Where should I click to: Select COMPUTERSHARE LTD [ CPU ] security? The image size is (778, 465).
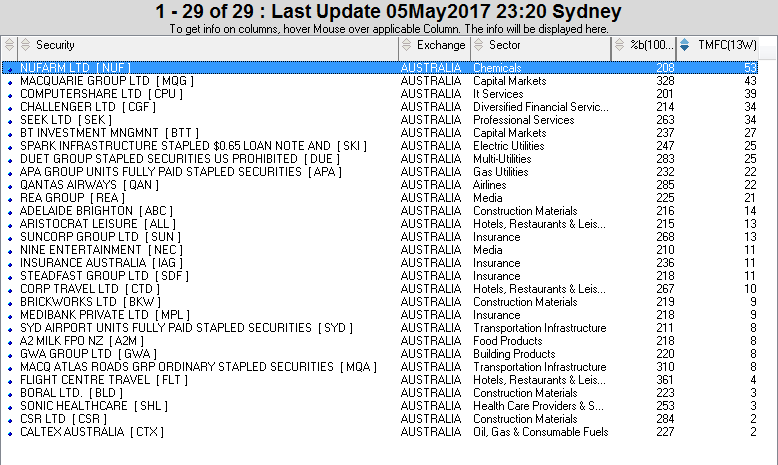point(101,93)
